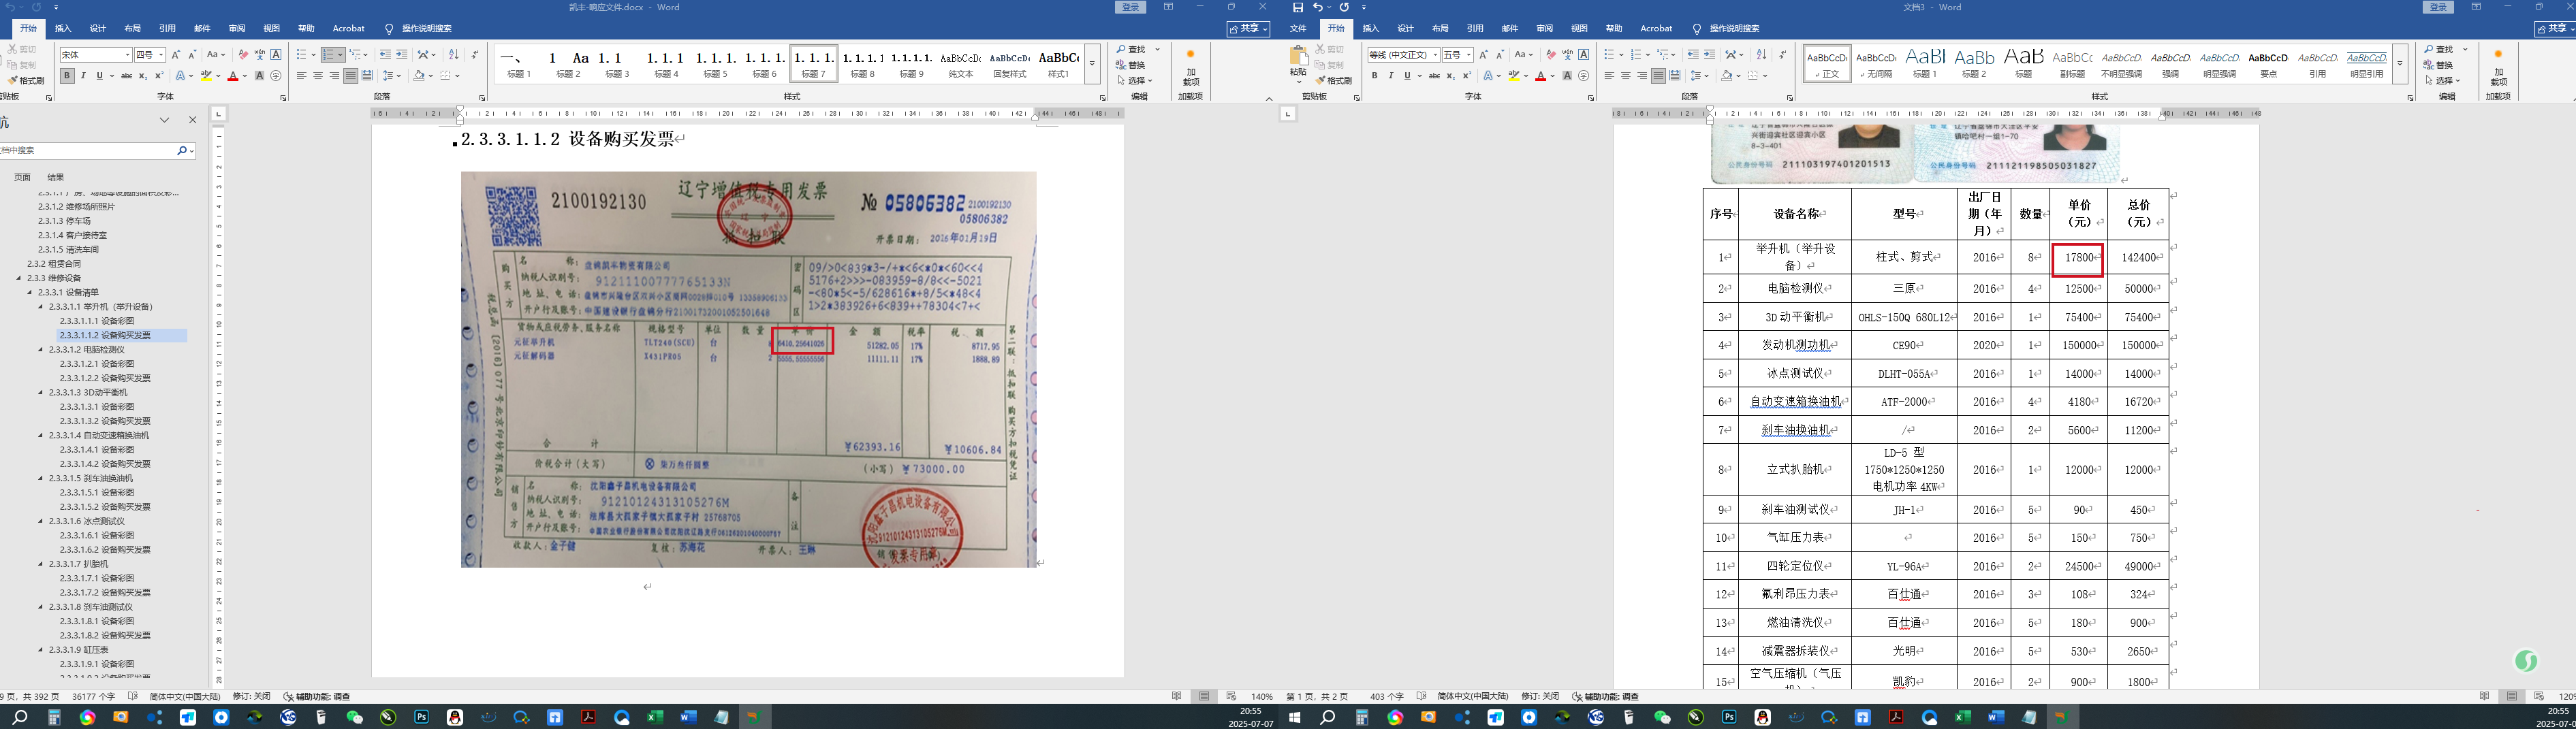This screenshot has height=729, width=2576.
Task: Apply red font color in 文档3 window
Action: 1540,76
